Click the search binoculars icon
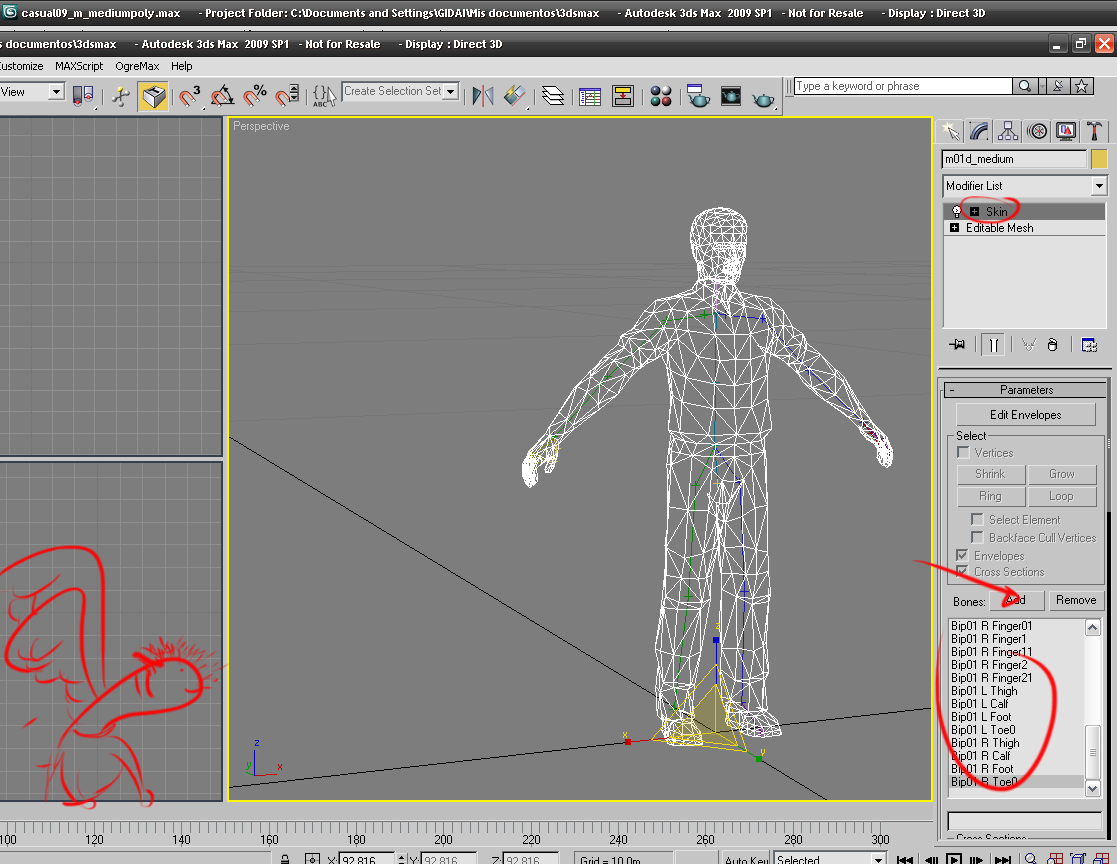The height and width of the screenshot is (864, 1117). click(1024, 86)
